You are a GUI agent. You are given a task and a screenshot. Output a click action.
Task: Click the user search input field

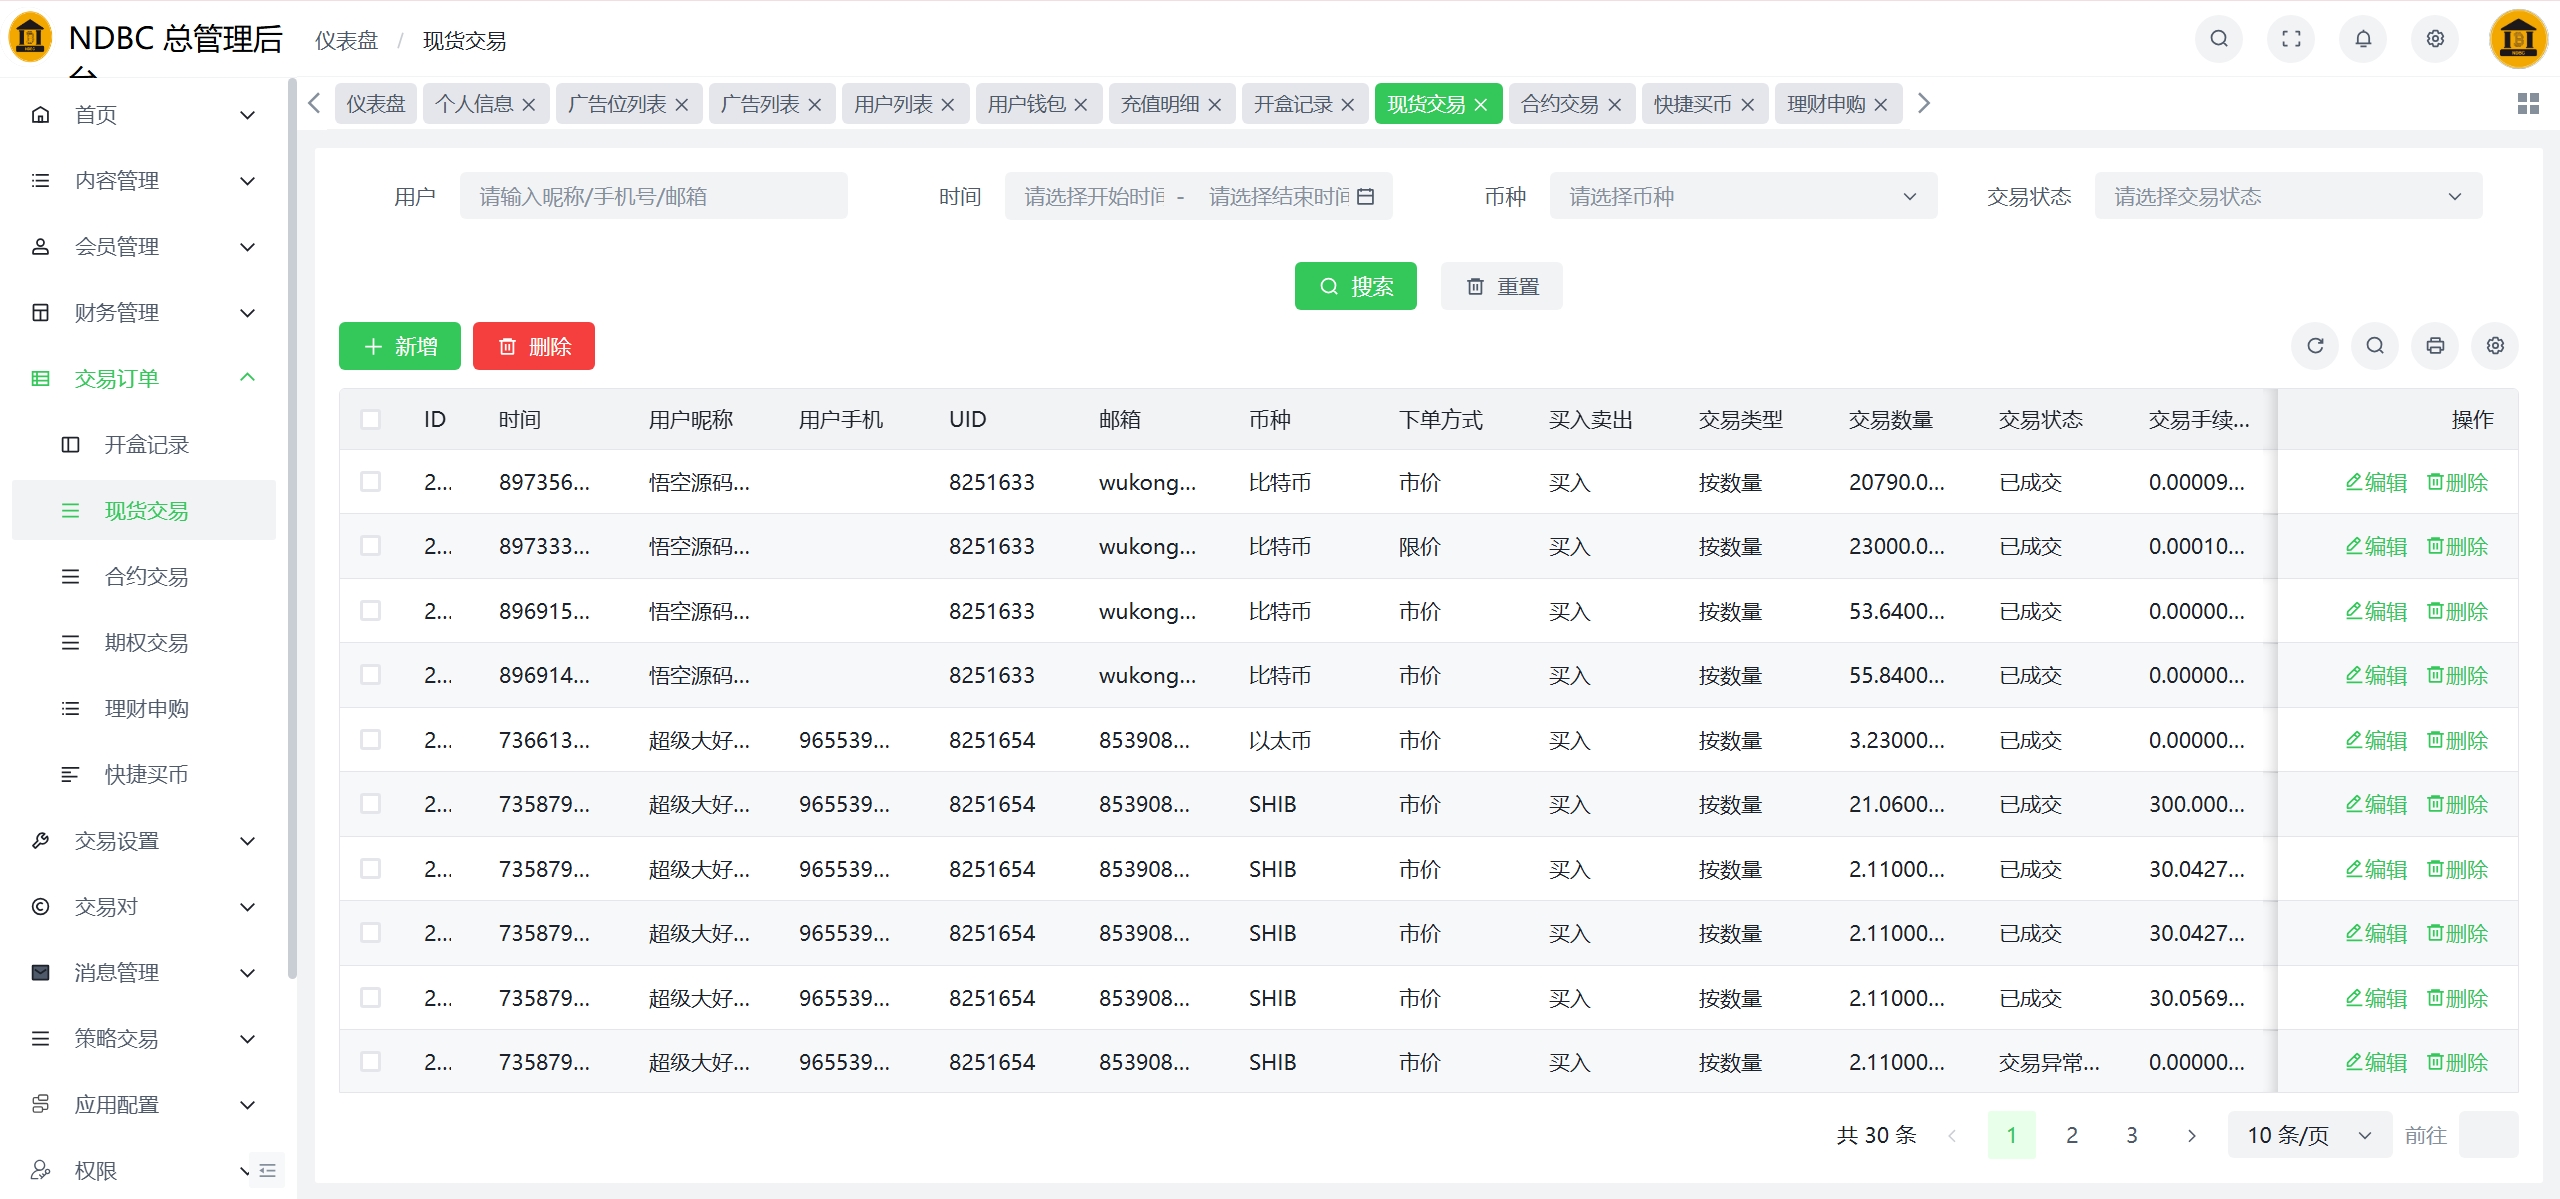coord(653,197)
